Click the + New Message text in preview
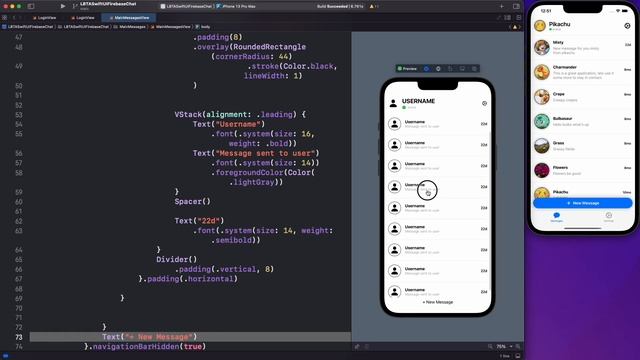 [x=438, y=302]
